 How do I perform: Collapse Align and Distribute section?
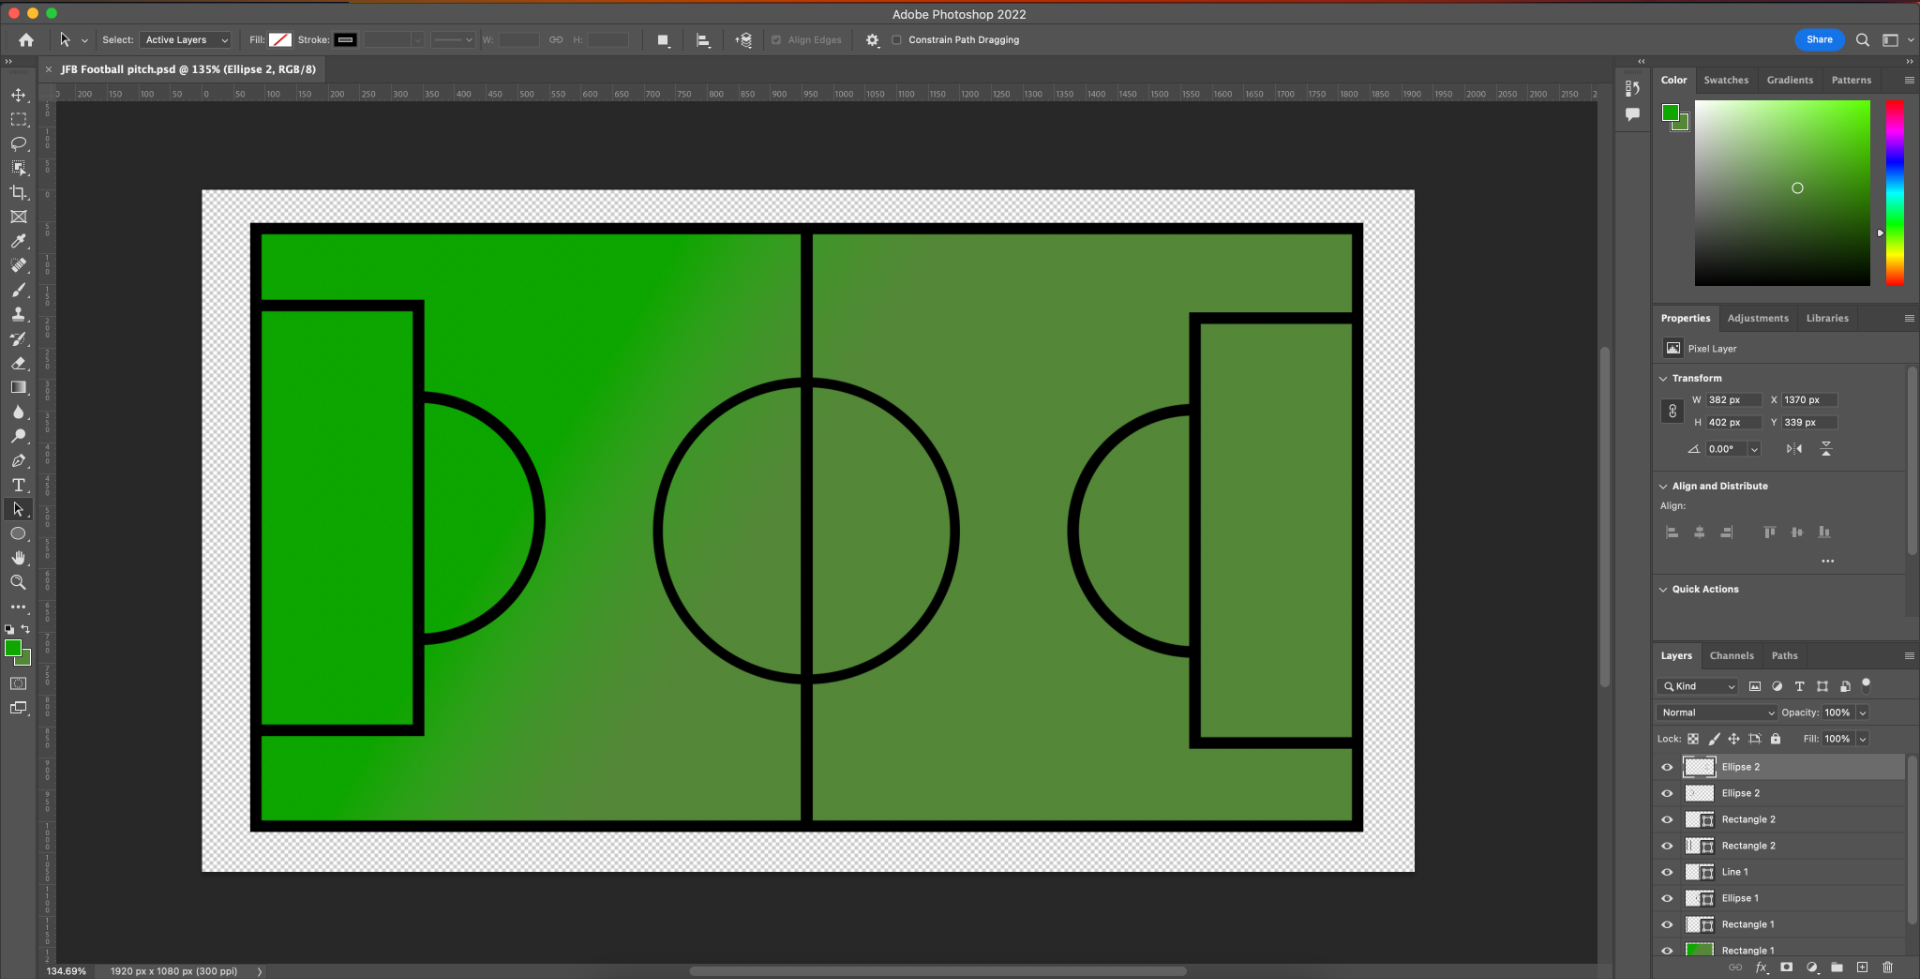(x=1663, y=486)
